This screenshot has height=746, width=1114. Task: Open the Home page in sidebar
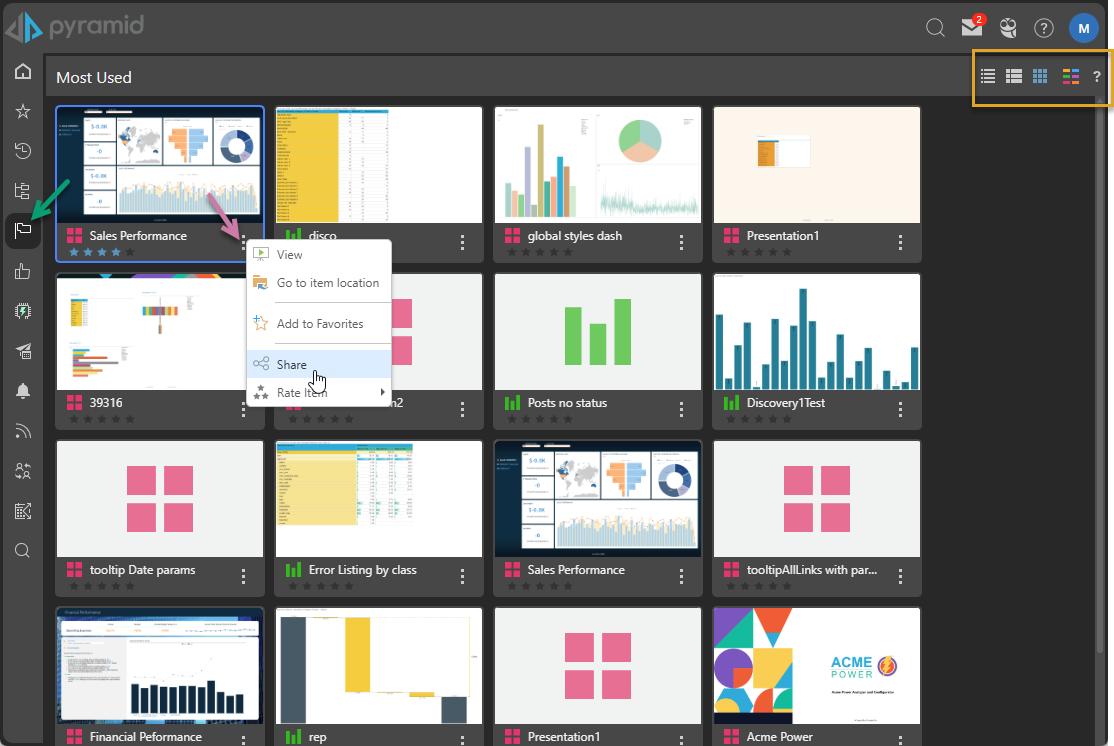[22, 72]
